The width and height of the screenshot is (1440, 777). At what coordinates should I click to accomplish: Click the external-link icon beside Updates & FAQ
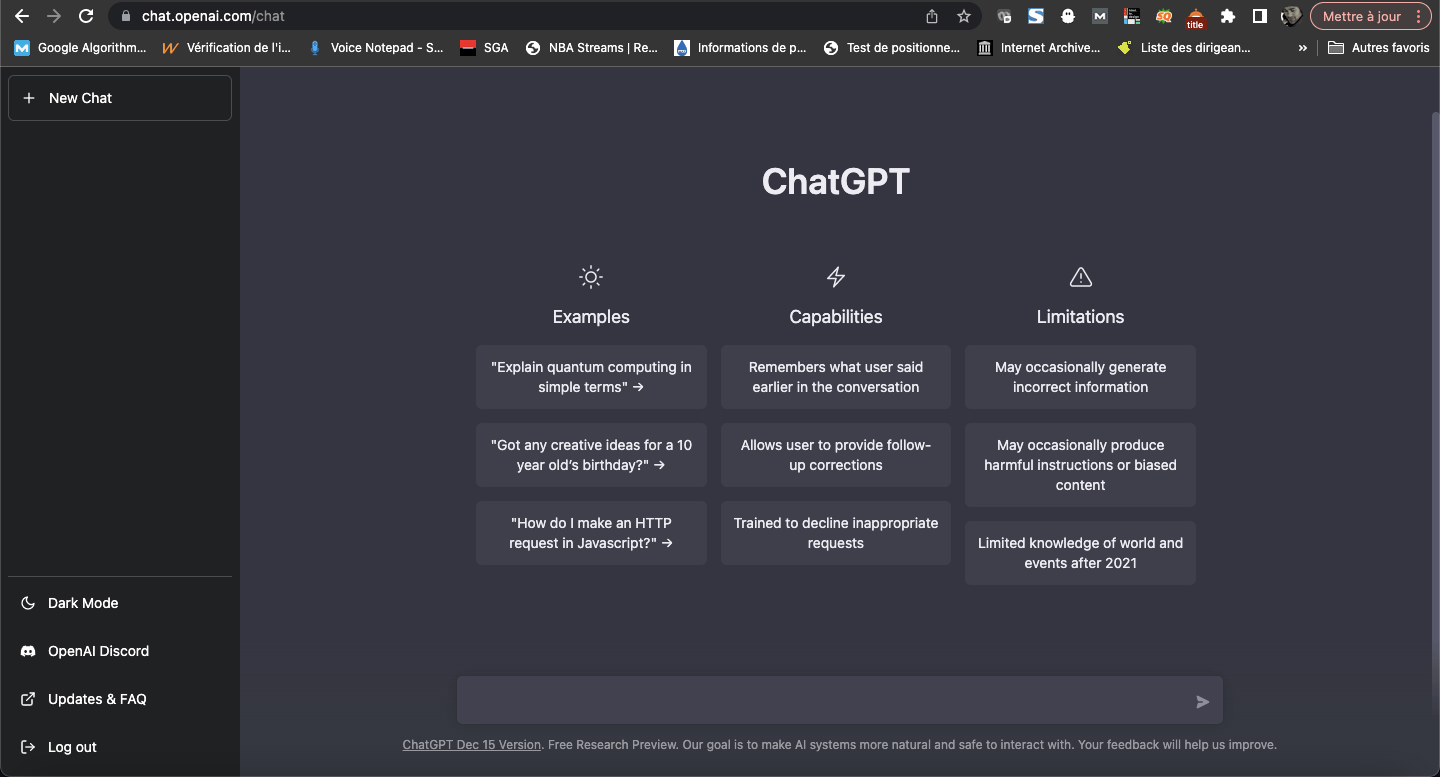point(28,699)
